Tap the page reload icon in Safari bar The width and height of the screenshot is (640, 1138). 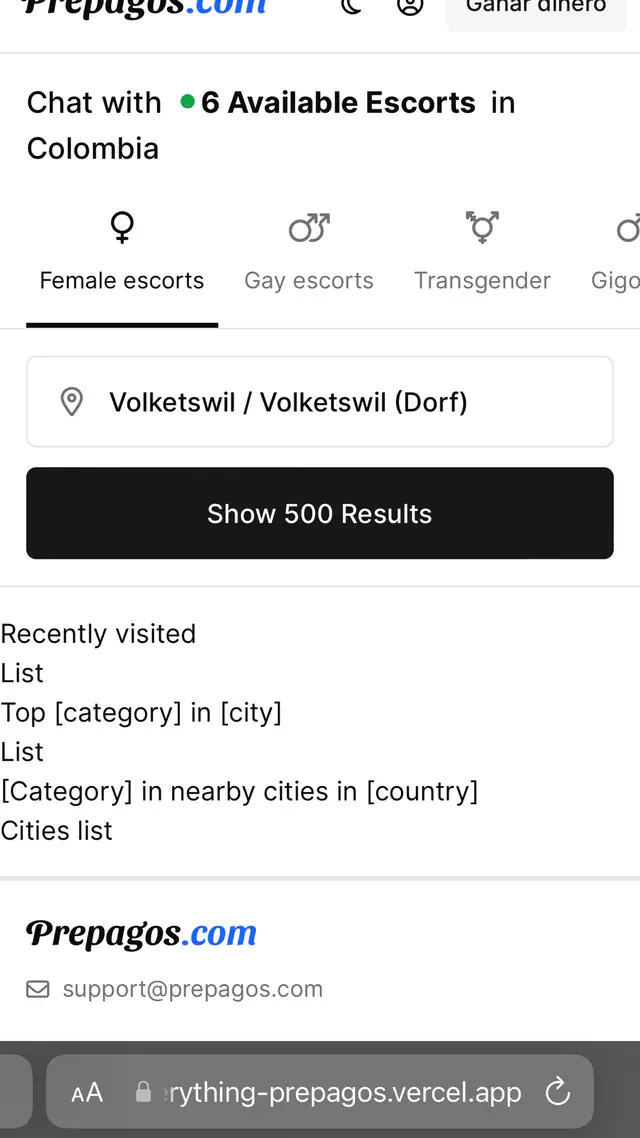[557, 1092]
